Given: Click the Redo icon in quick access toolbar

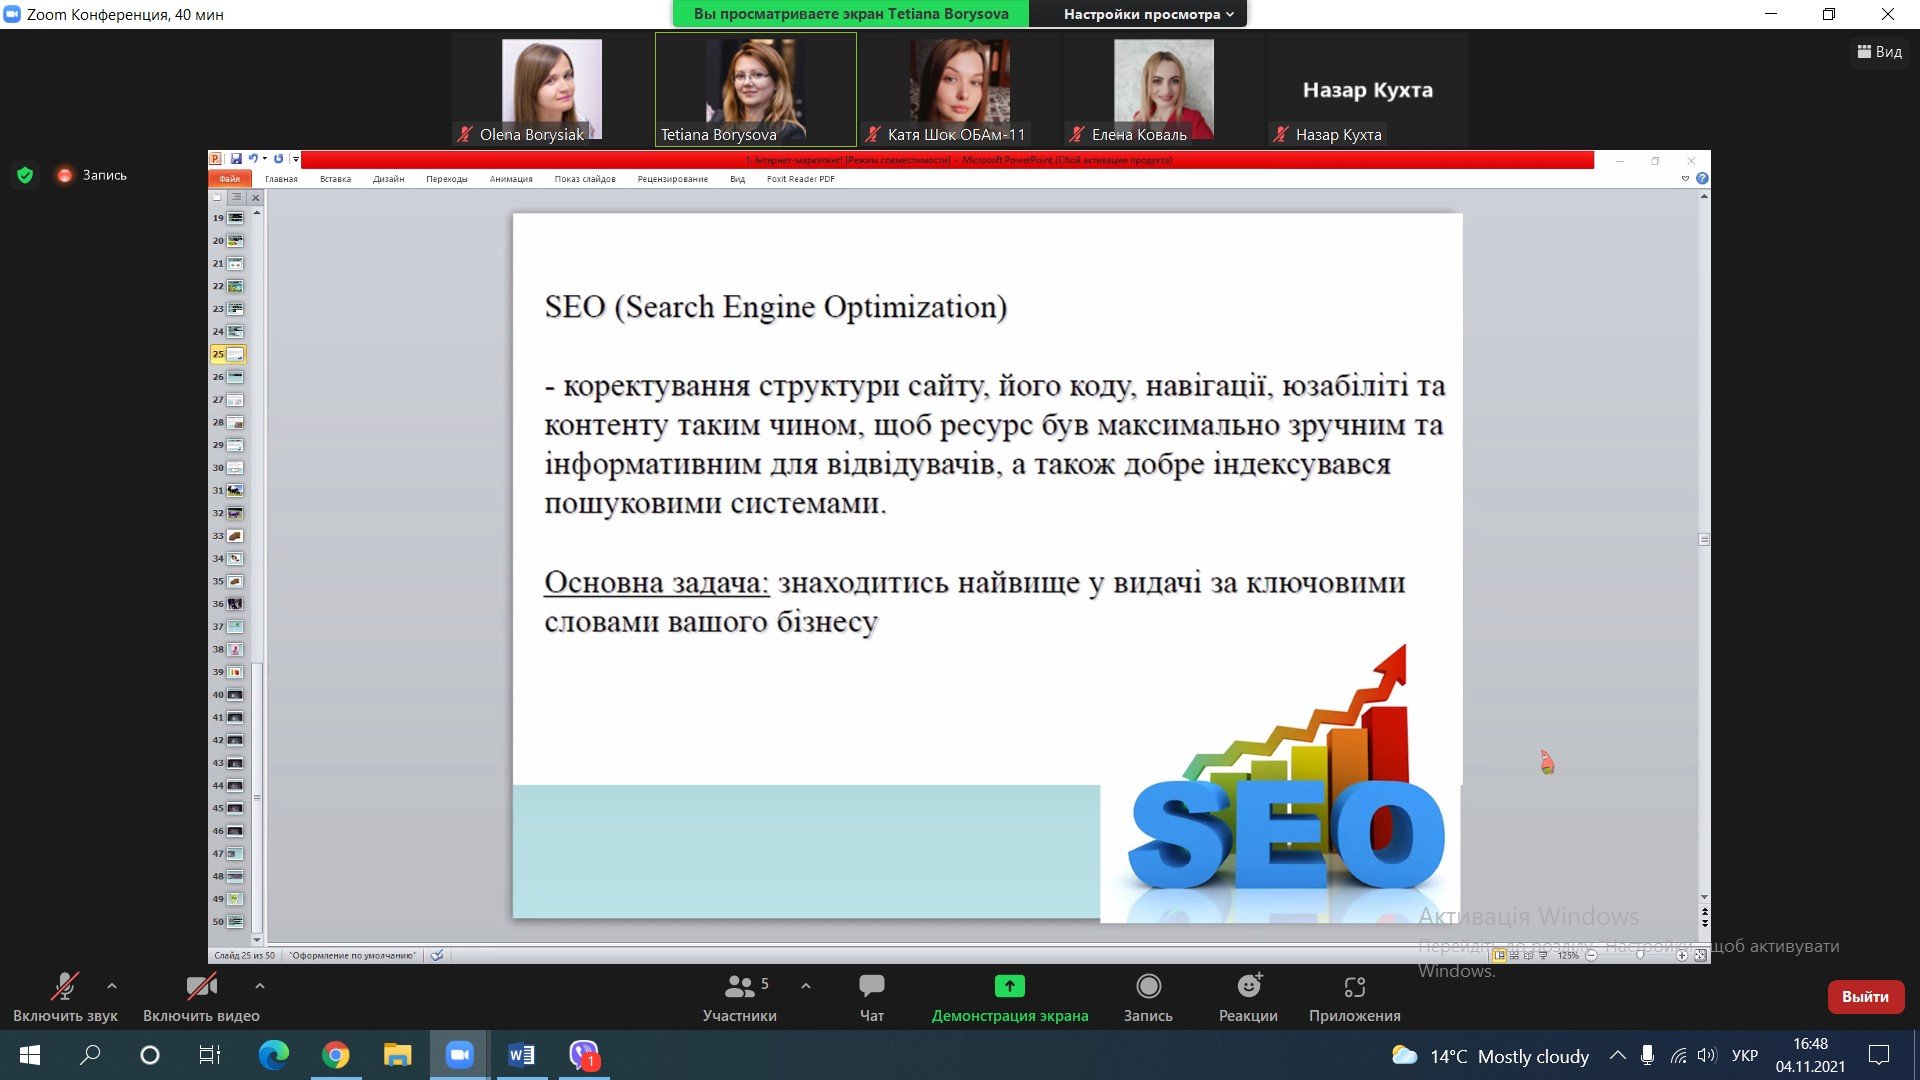Looking at the screenshot, I should (x=279, y=159).
